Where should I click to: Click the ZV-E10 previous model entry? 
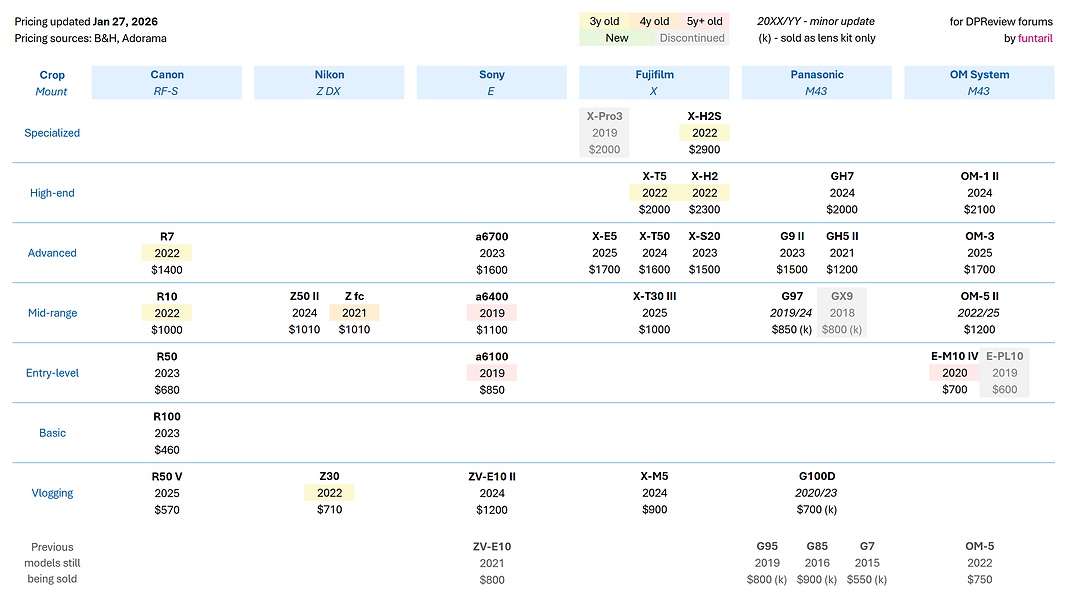click(492, 563)
